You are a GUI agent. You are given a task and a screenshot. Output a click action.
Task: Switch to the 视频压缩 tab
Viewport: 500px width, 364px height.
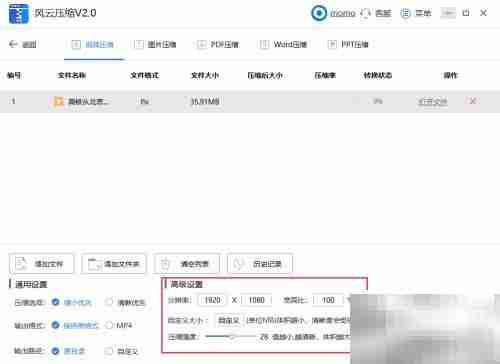point(93,44)
